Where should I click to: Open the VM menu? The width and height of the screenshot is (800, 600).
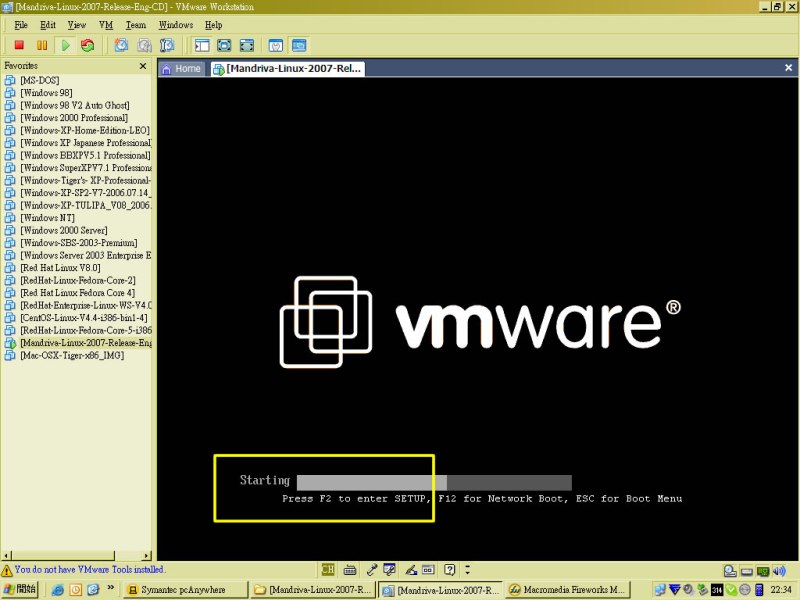(106, 25)
